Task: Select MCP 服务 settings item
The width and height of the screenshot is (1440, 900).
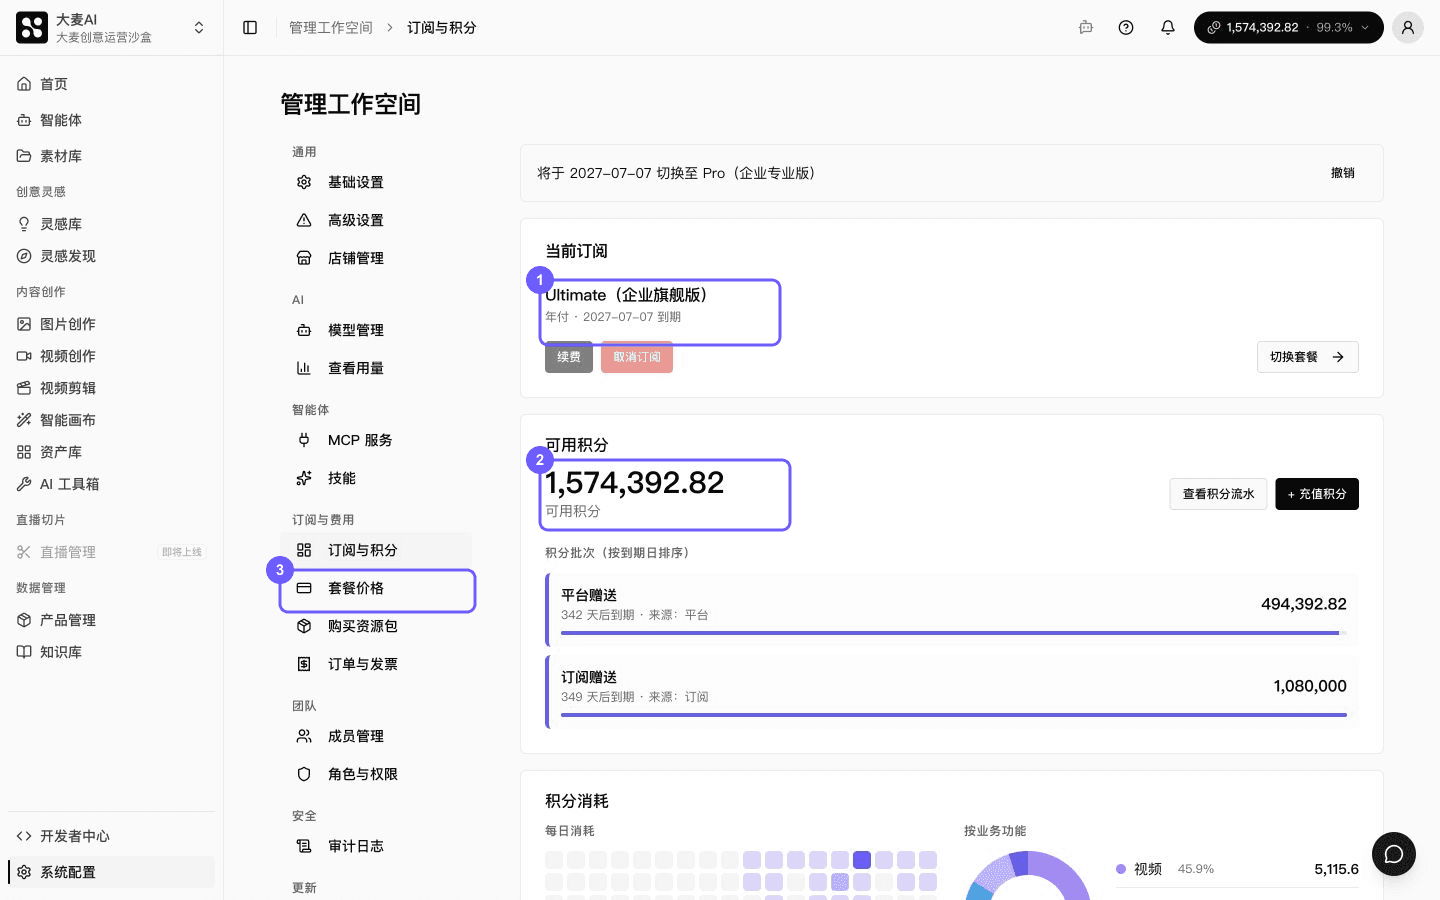Action: click(376, 440)
